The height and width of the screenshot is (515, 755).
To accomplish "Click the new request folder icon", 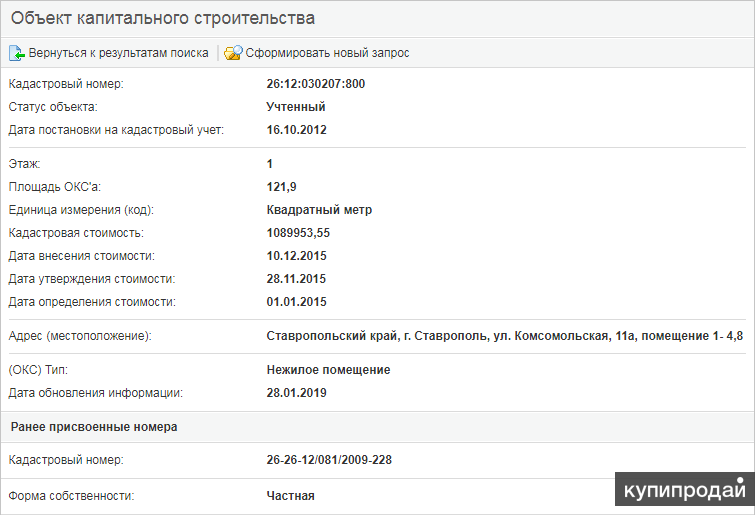I will 233,53.
